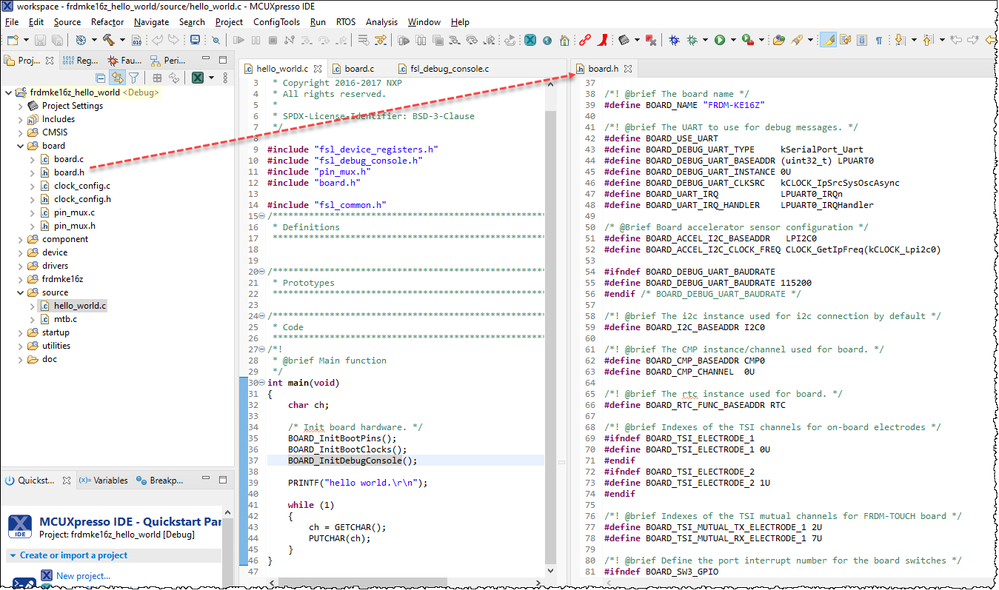
Task: Open the ConfigTools menu
Action: [277, 22]
